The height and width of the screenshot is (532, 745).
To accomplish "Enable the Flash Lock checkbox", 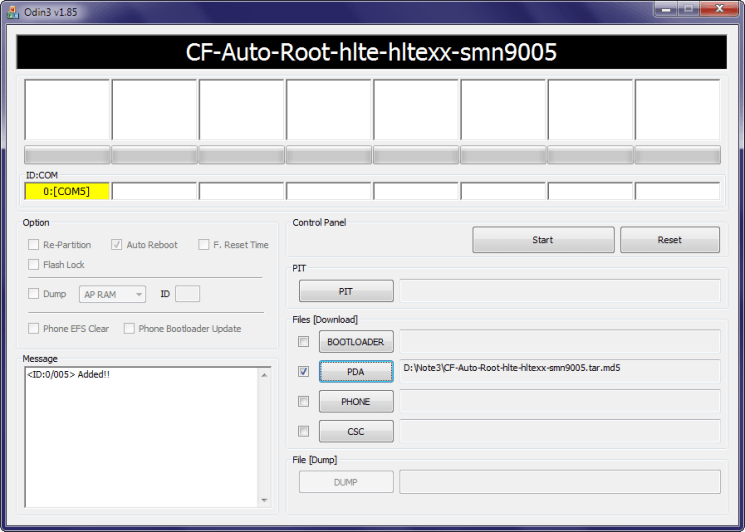I will (33, 265).
